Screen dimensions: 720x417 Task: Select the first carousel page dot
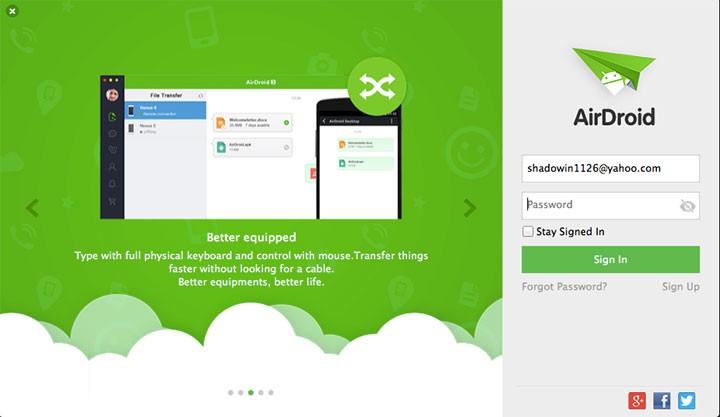(231, 393)
